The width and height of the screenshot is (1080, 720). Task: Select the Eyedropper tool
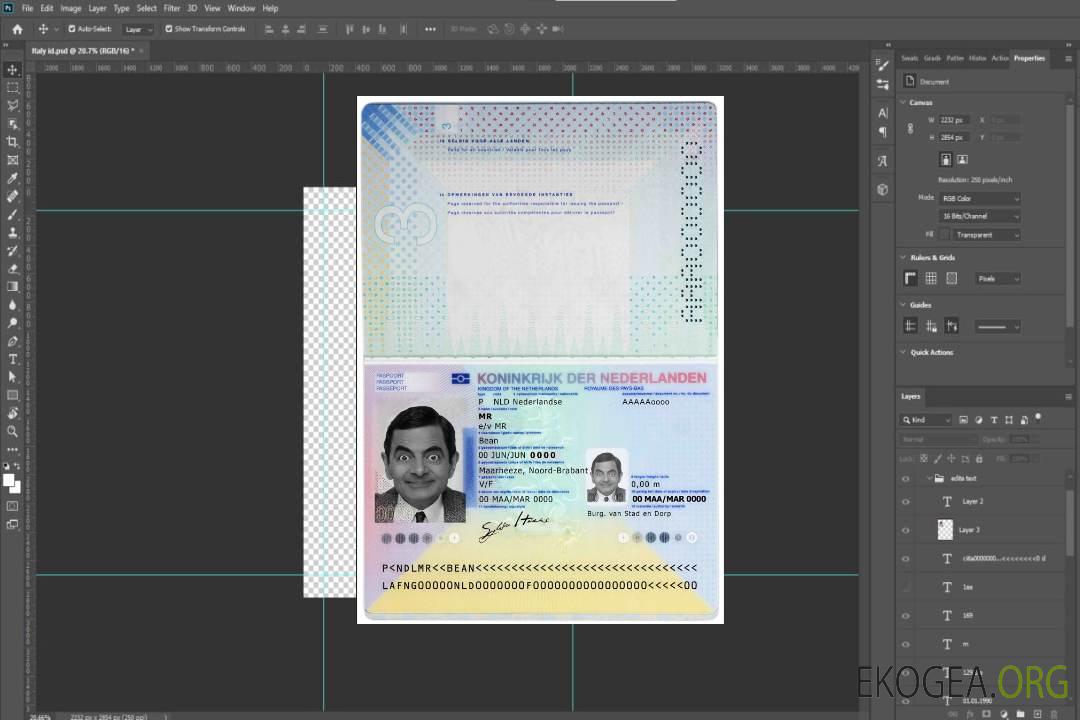tap(12, 178)
